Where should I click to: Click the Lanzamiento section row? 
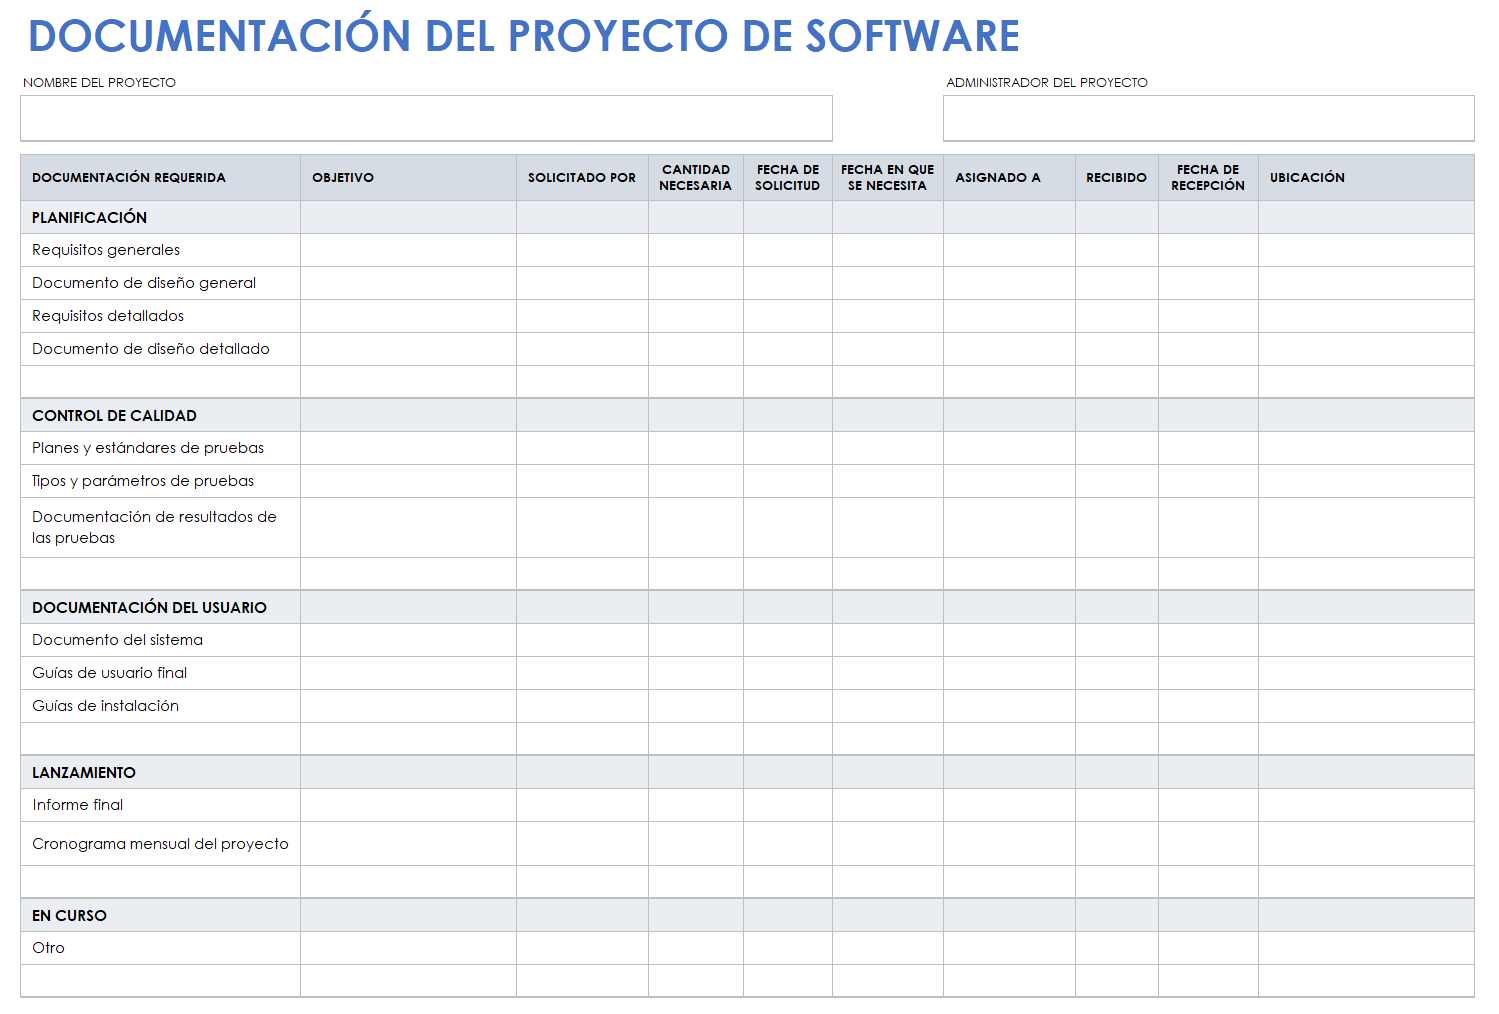point(747,772)
